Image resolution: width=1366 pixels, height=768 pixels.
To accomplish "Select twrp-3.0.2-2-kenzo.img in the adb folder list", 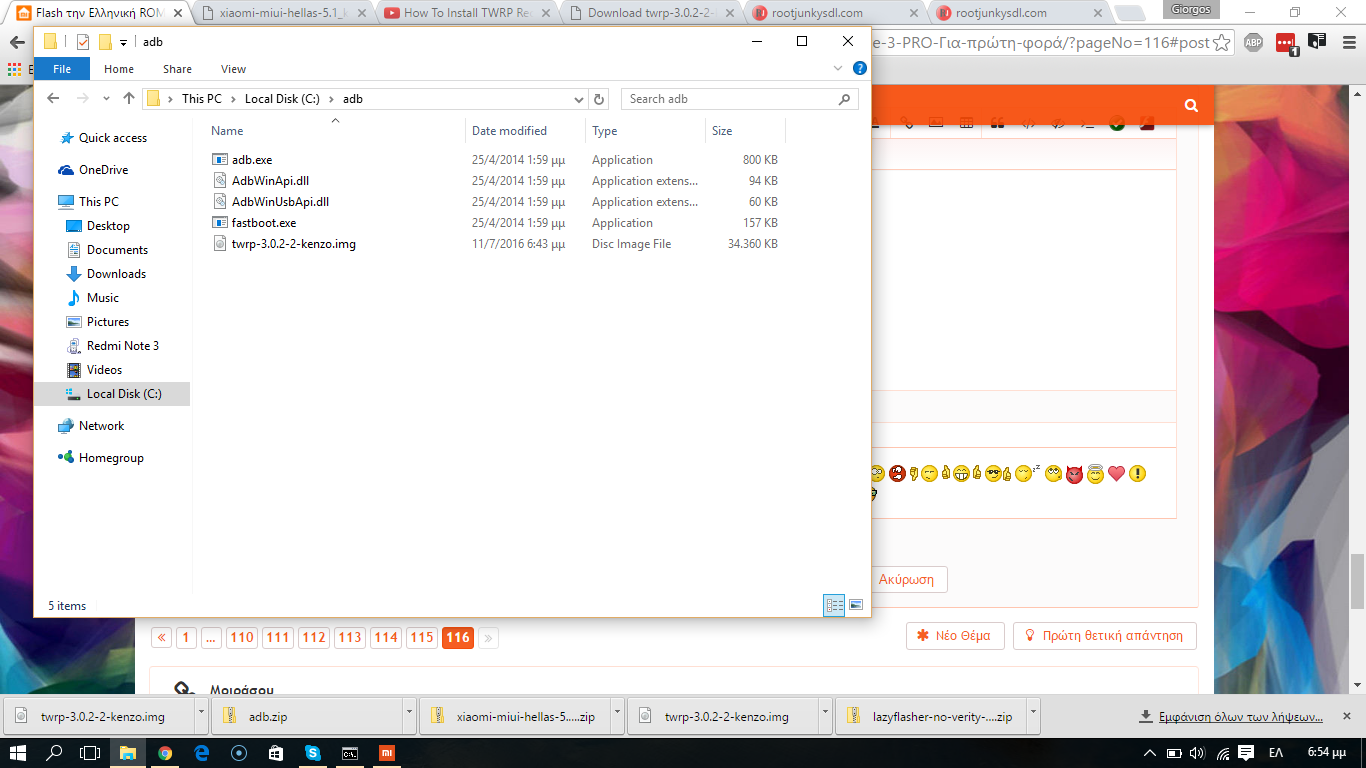I will [x=294, y=244].
